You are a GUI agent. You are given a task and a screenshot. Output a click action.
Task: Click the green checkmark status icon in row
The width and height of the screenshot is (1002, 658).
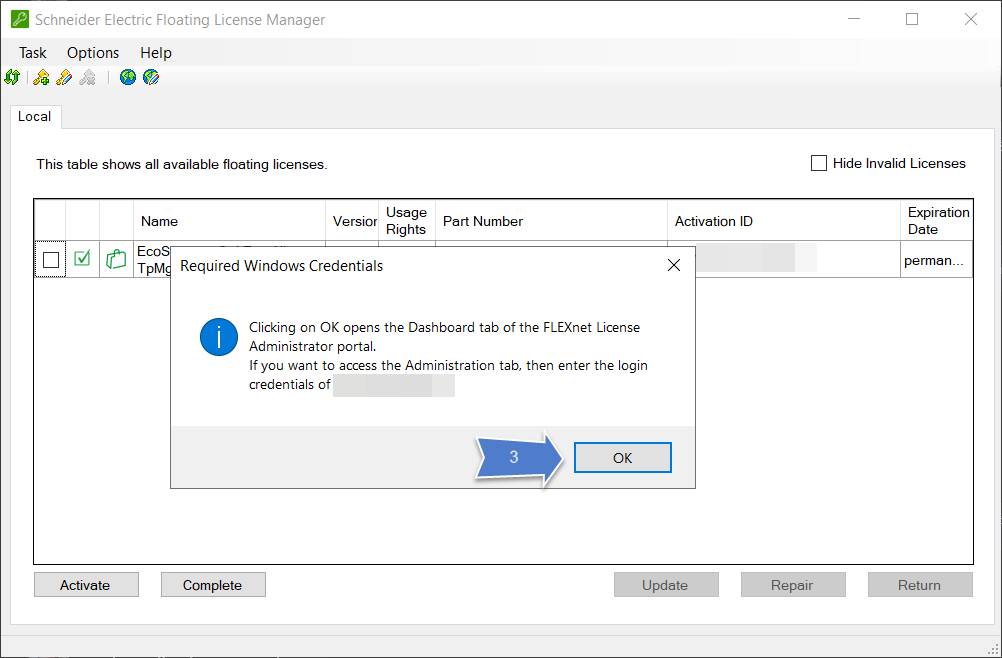coord(82,258)
